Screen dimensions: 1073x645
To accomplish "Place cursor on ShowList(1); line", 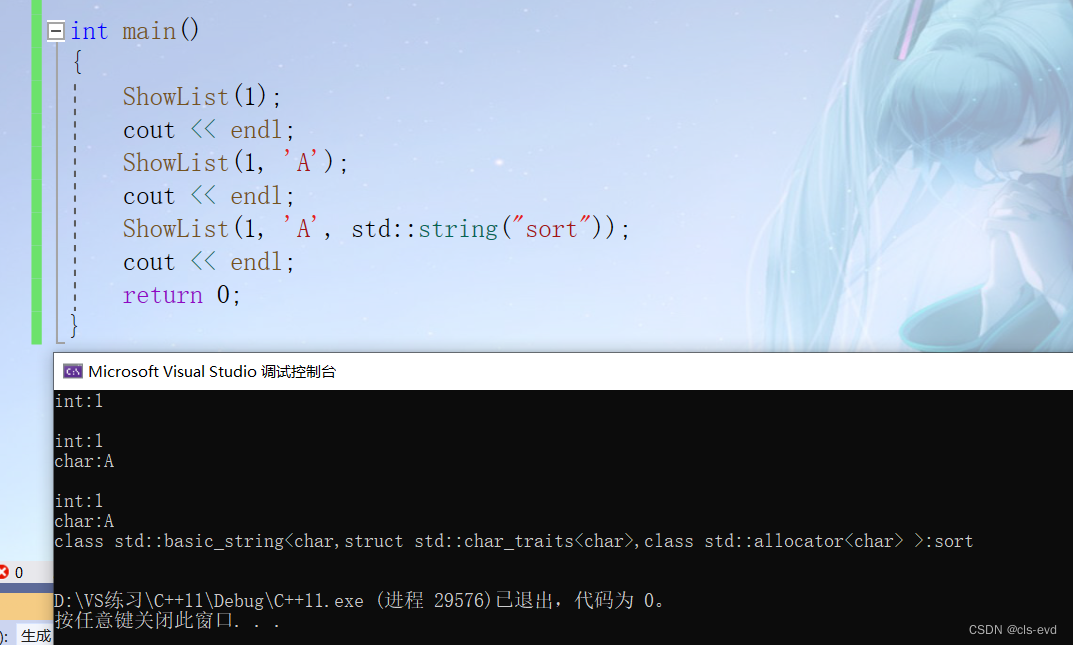I will pos(202,96).
